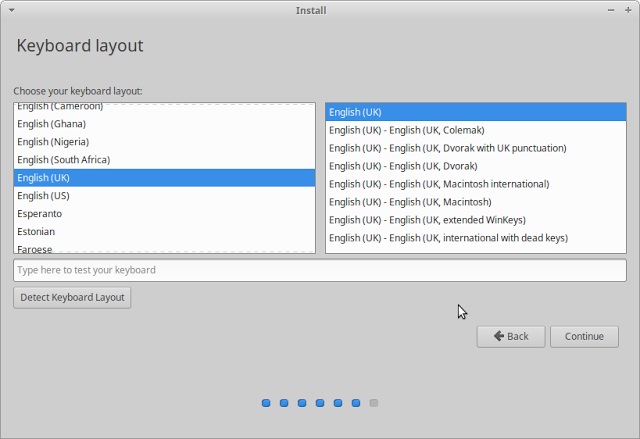Select English (Nigeria) from layout list
This screenshot has height=439, width=640.
pyautogui.click(x=53, y=142)
